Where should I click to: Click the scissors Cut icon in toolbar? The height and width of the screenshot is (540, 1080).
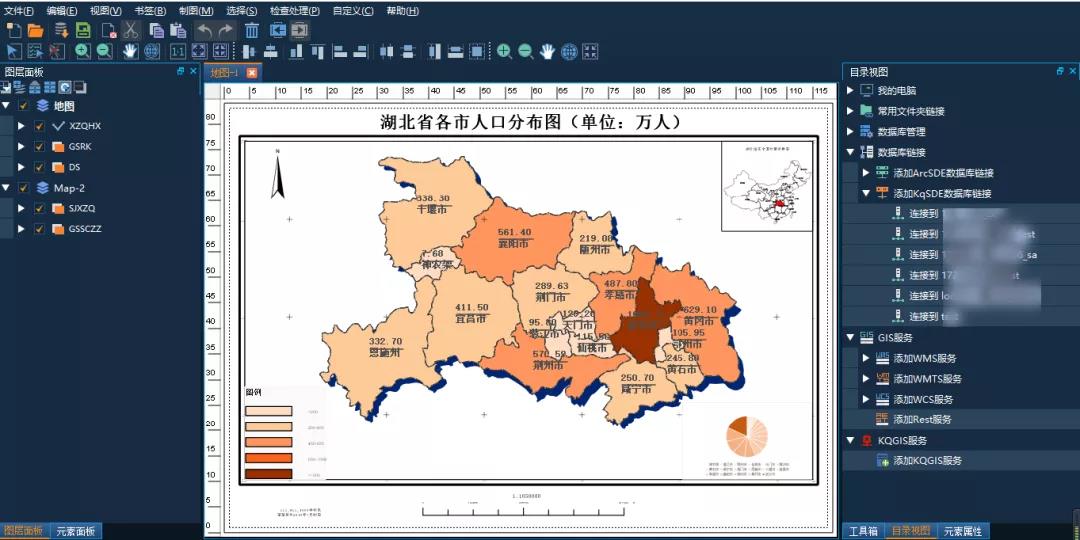130,30
